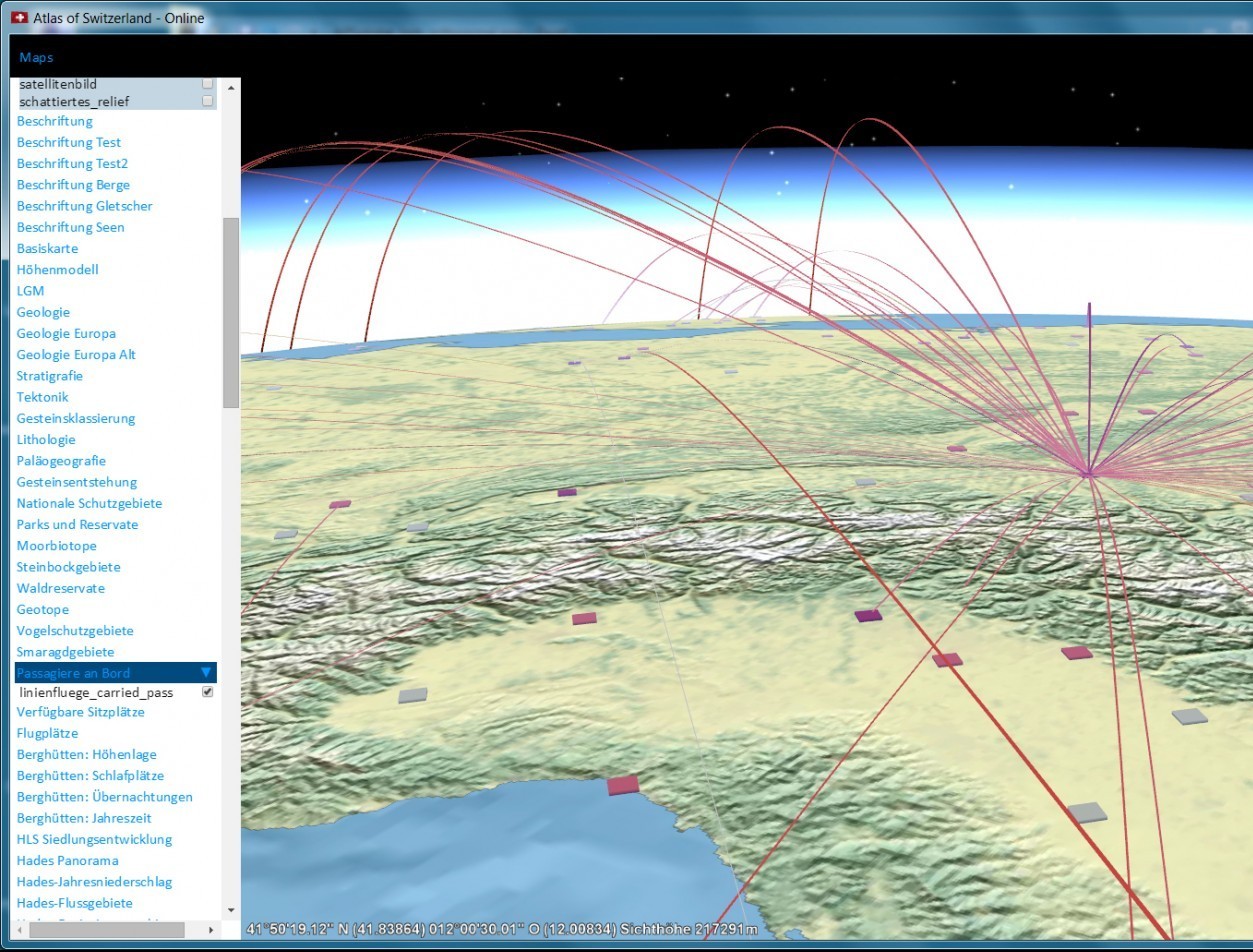Uncheck the linienfluege_carried_pass layer checkbox

click(x=208, y=692)
